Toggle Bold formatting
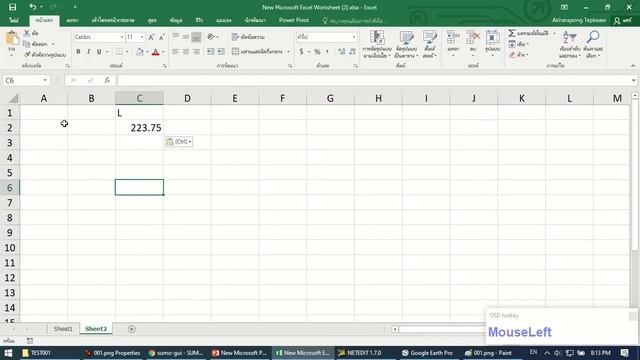This screenshot has width=640, height=360. 78,52
